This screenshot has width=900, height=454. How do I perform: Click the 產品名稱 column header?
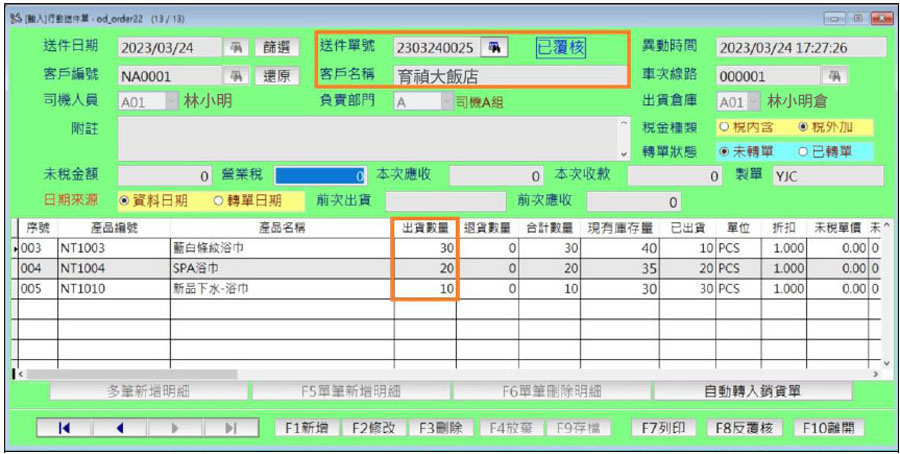(282, 228)
